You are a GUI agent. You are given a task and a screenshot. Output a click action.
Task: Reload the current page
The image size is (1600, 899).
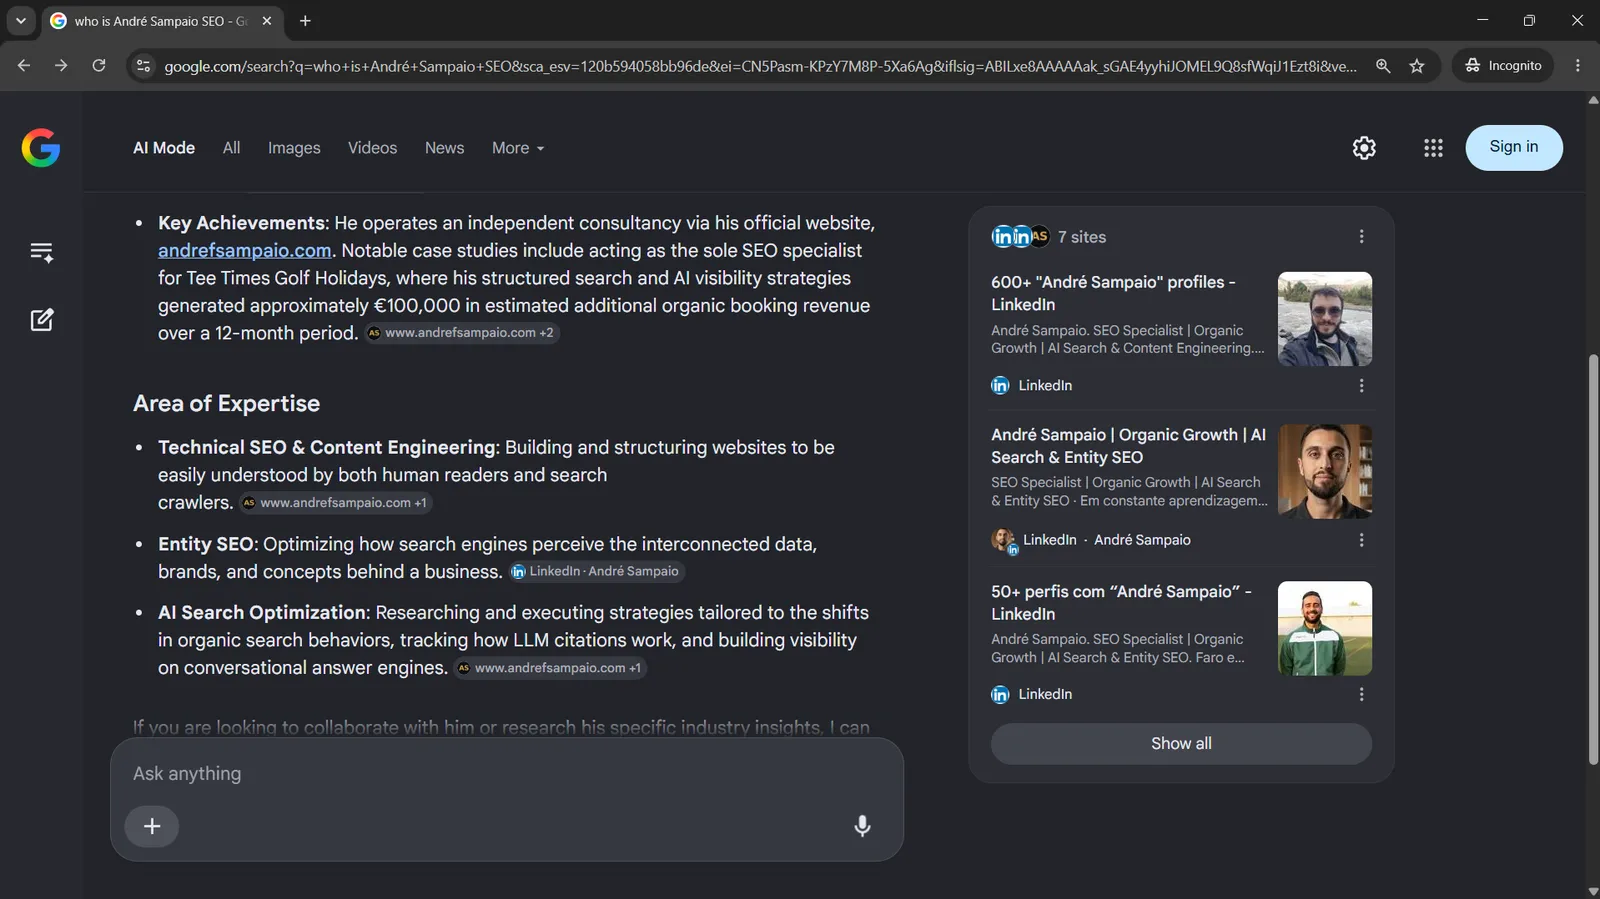[x=99, y=66]
